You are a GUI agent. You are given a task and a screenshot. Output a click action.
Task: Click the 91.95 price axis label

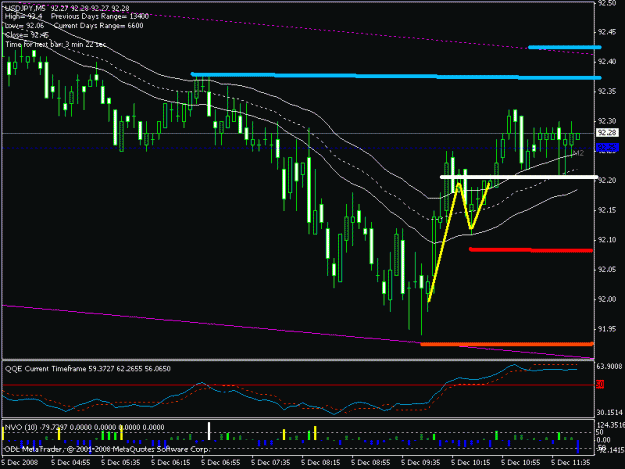pyautogui.click(x=607, y=329)
